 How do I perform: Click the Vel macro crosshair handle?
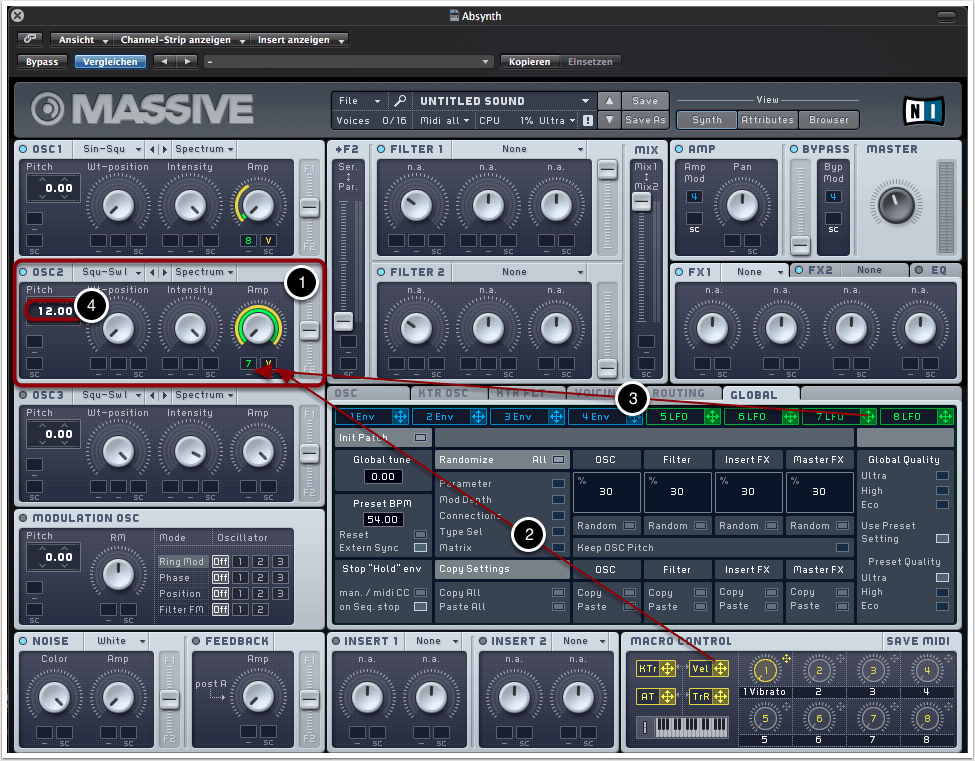tap(720, 669)
